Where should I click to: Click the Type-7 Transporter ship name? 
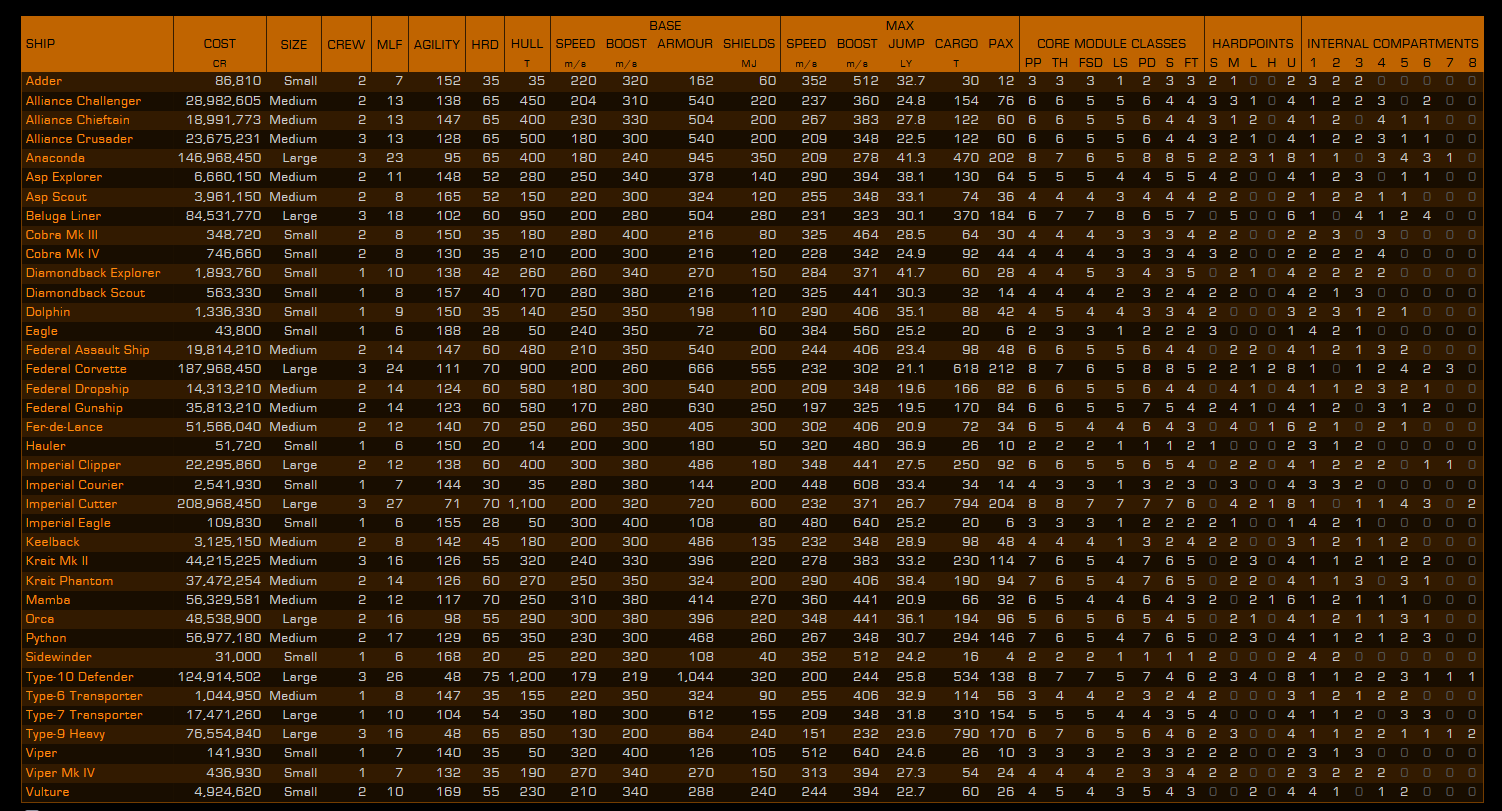[84, 715]
